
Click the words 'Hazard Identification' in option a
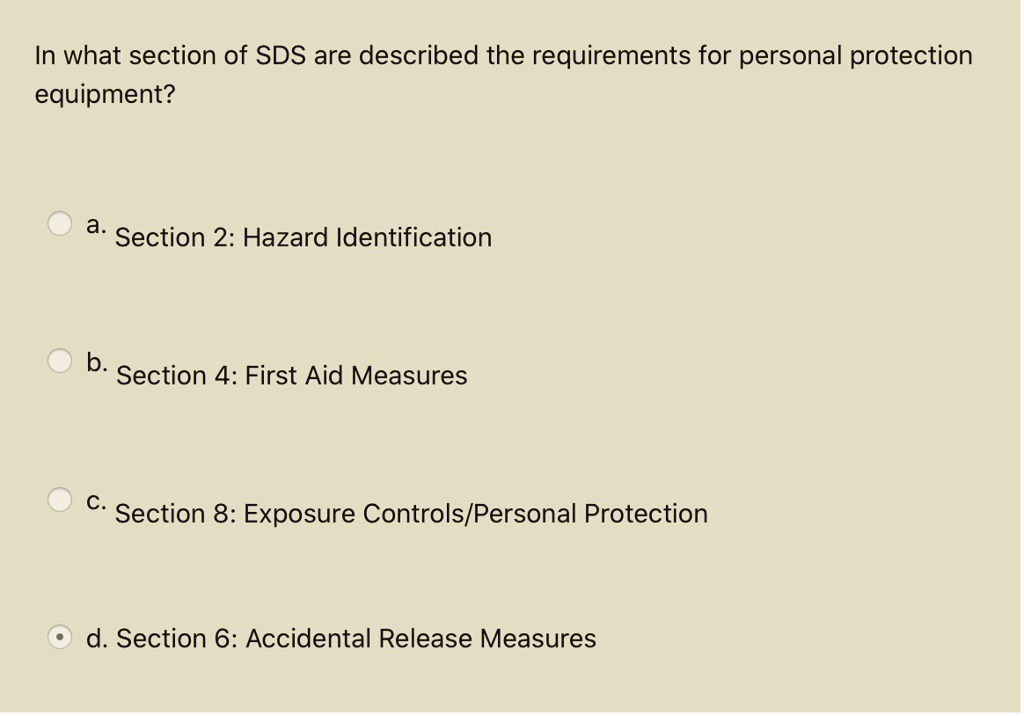pos(367,238)
